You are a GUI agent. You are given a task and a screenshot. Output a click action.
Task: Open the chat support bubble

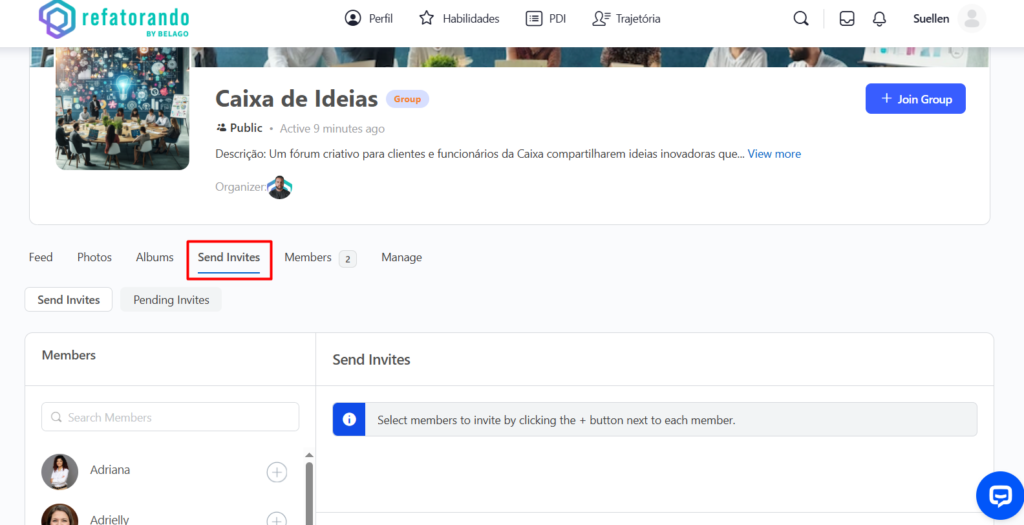pyautogui.click(x=999, y=495)
